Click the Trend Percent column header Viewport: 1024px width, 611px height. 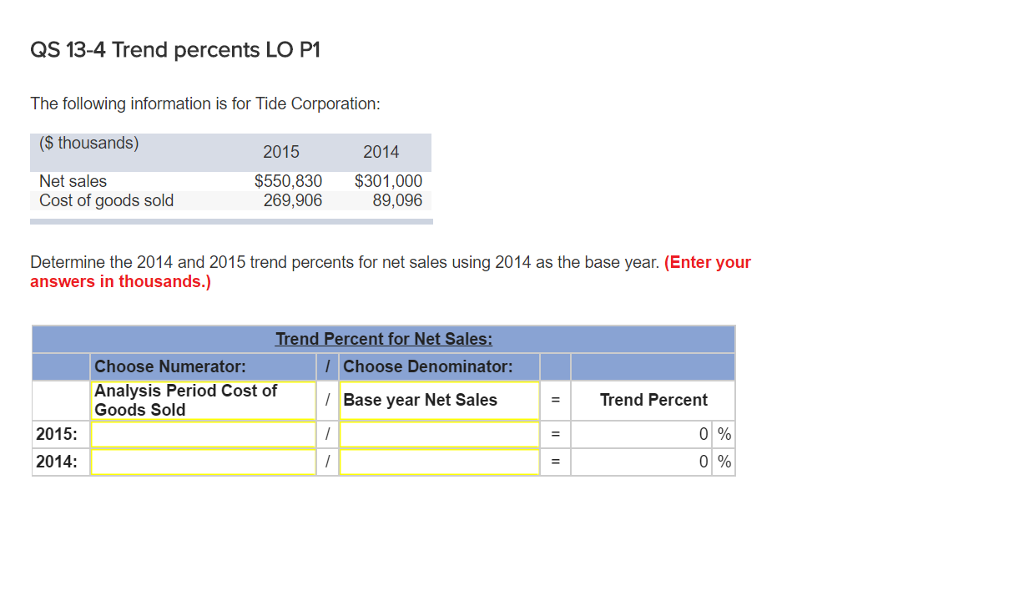[x=653, y=400]
